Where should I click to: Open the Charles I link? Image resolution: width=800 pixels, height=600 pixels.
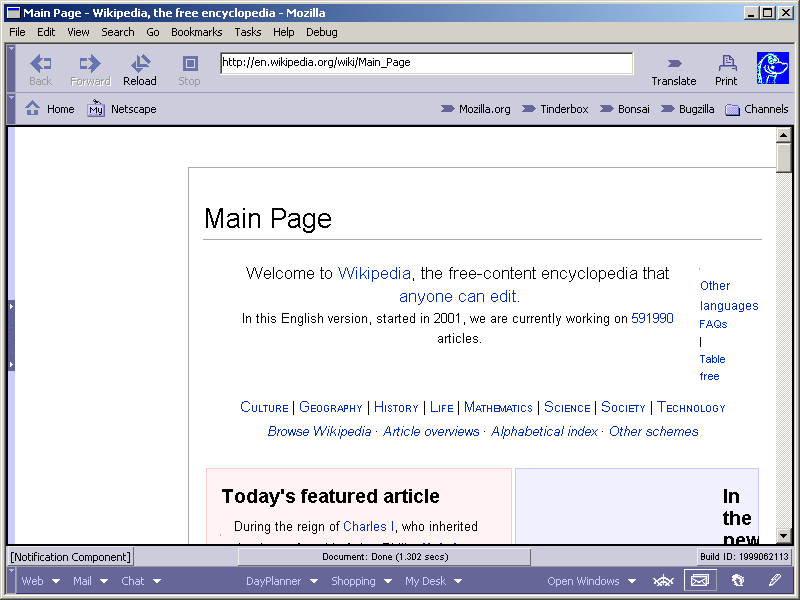click(x=368, y=526)
